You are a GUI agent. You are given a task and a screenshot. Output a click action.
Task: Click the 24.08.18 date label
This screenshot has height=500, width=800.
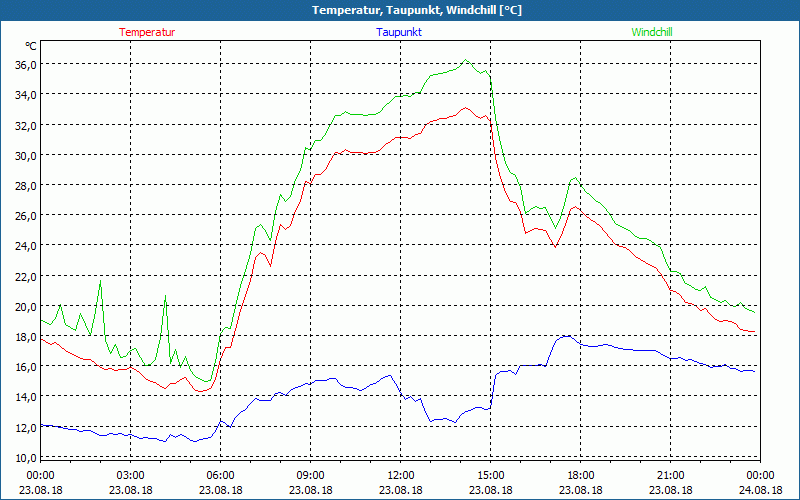tap(760, 490)
